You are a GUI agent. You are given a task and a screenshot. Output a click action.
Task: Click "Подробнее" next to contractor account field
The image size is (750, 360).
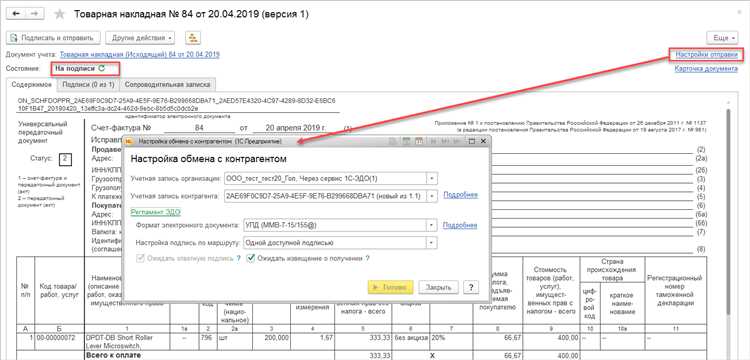click(460, 195)
